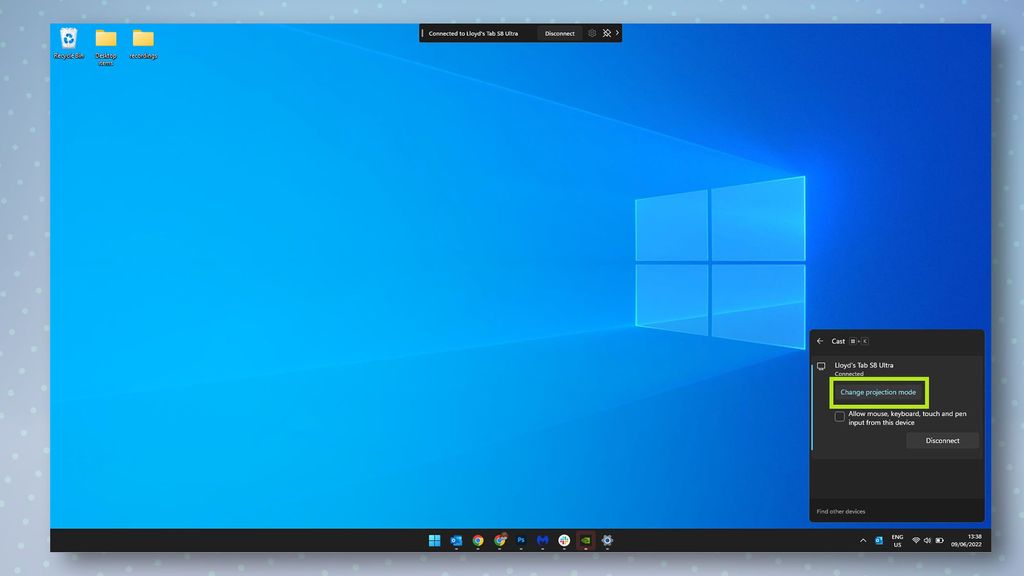The image size is (1024, 576).
Task: Click the volume icon in system tray
Action: tap(927, 540)
